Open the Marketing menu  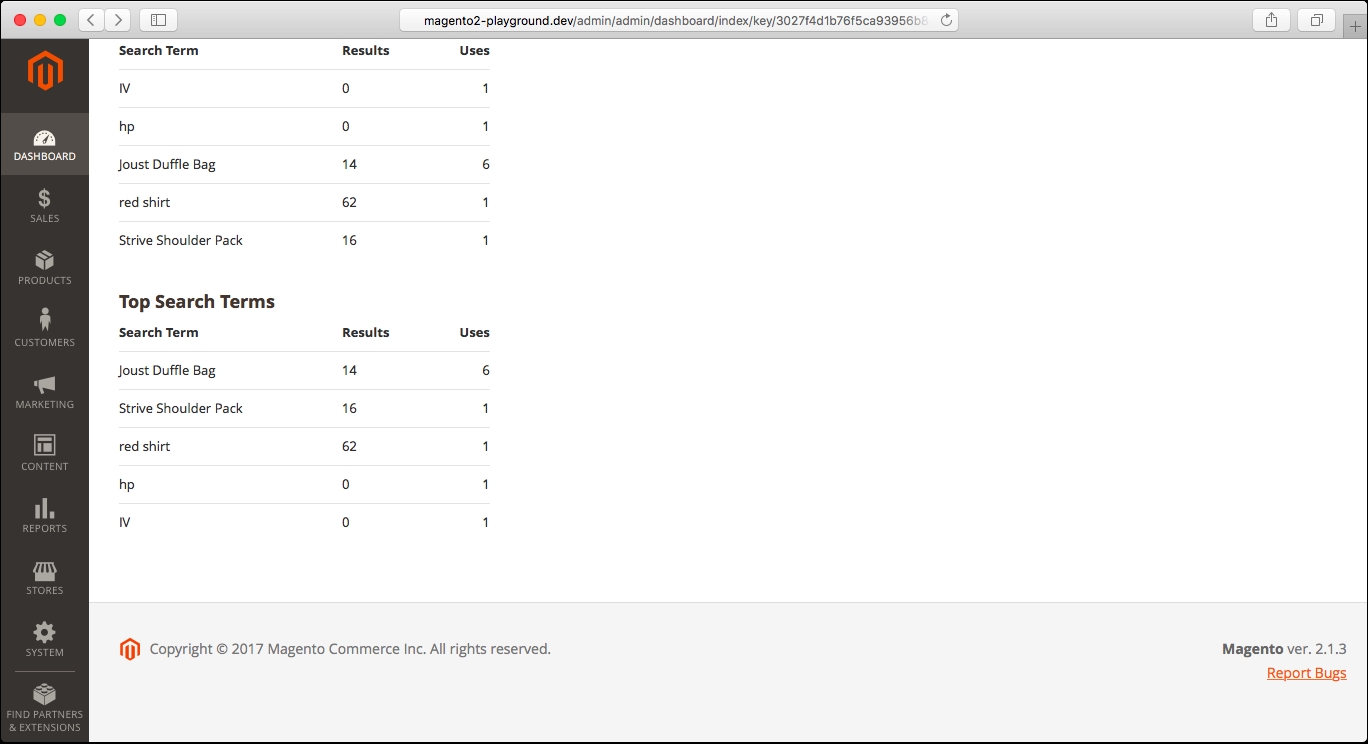[x=45, y=393]
